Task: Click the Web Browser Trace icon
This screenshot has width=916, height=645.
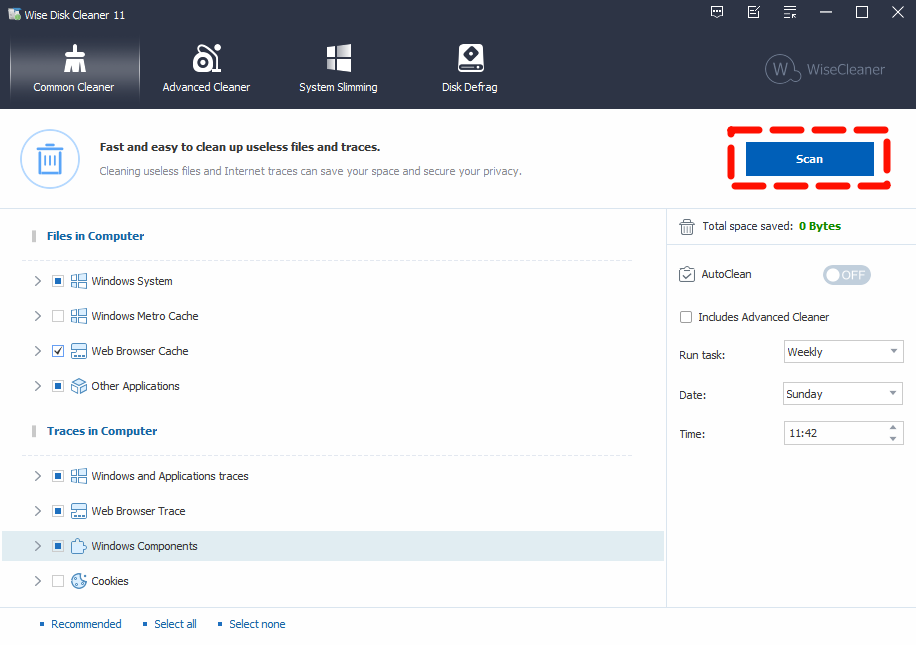Action: point(79,511)
